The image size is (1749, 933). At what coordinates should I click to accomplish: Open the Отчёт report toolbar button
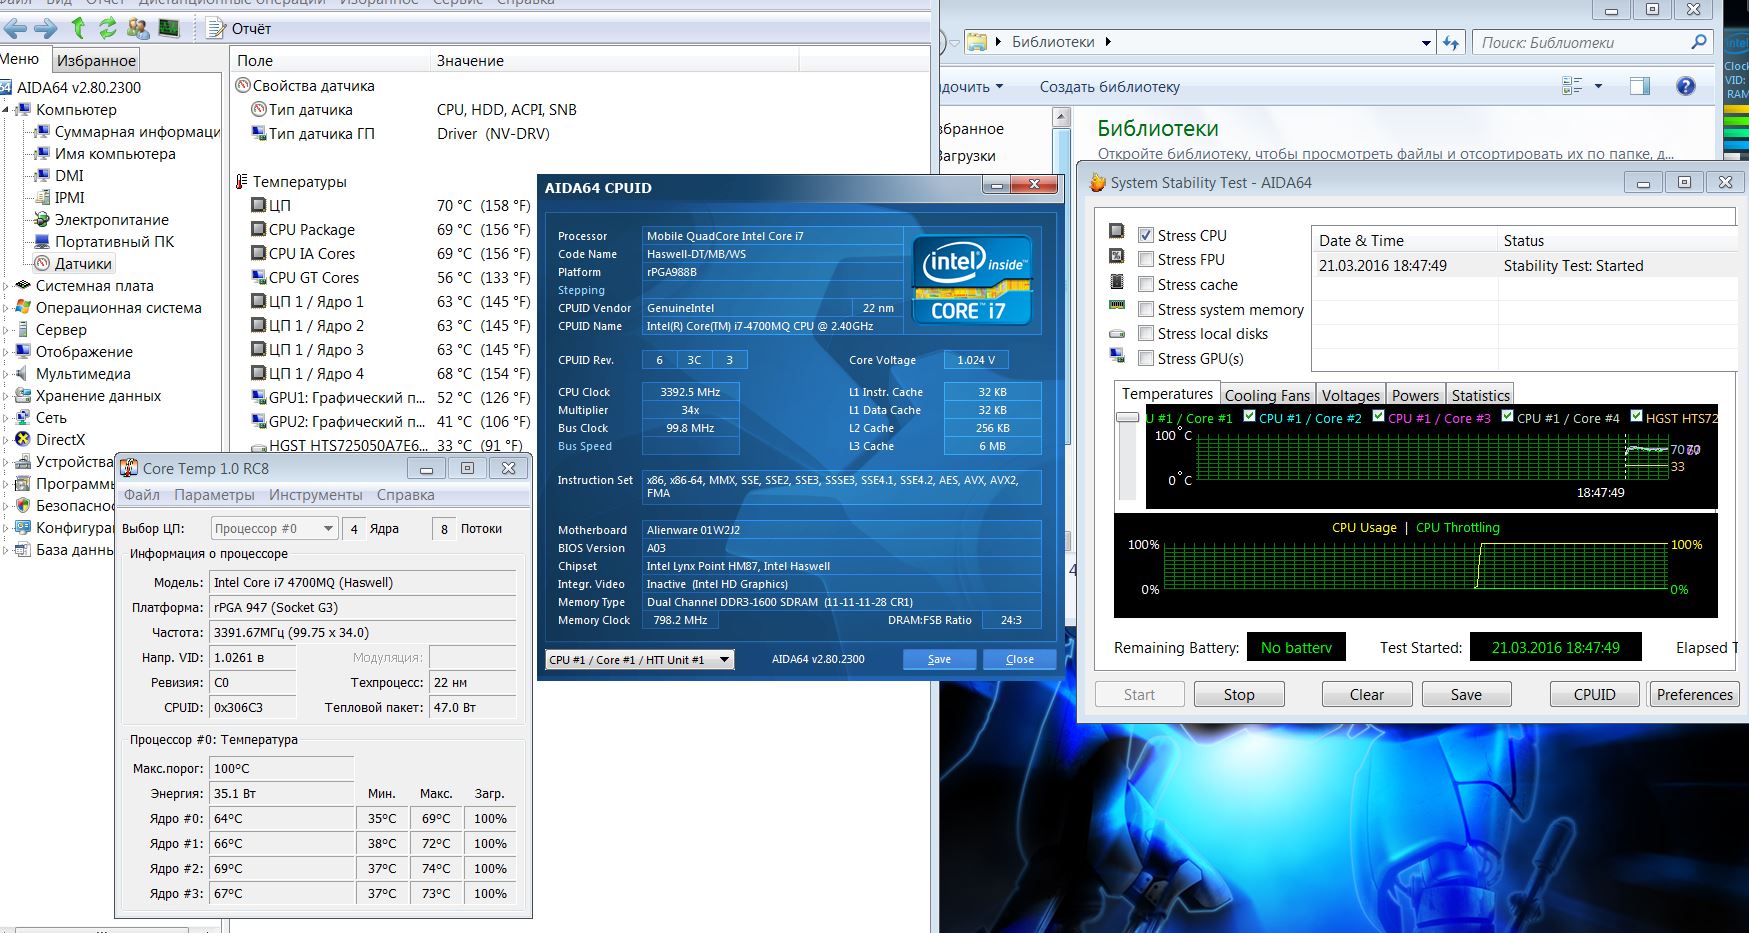(x=238, y=28)
